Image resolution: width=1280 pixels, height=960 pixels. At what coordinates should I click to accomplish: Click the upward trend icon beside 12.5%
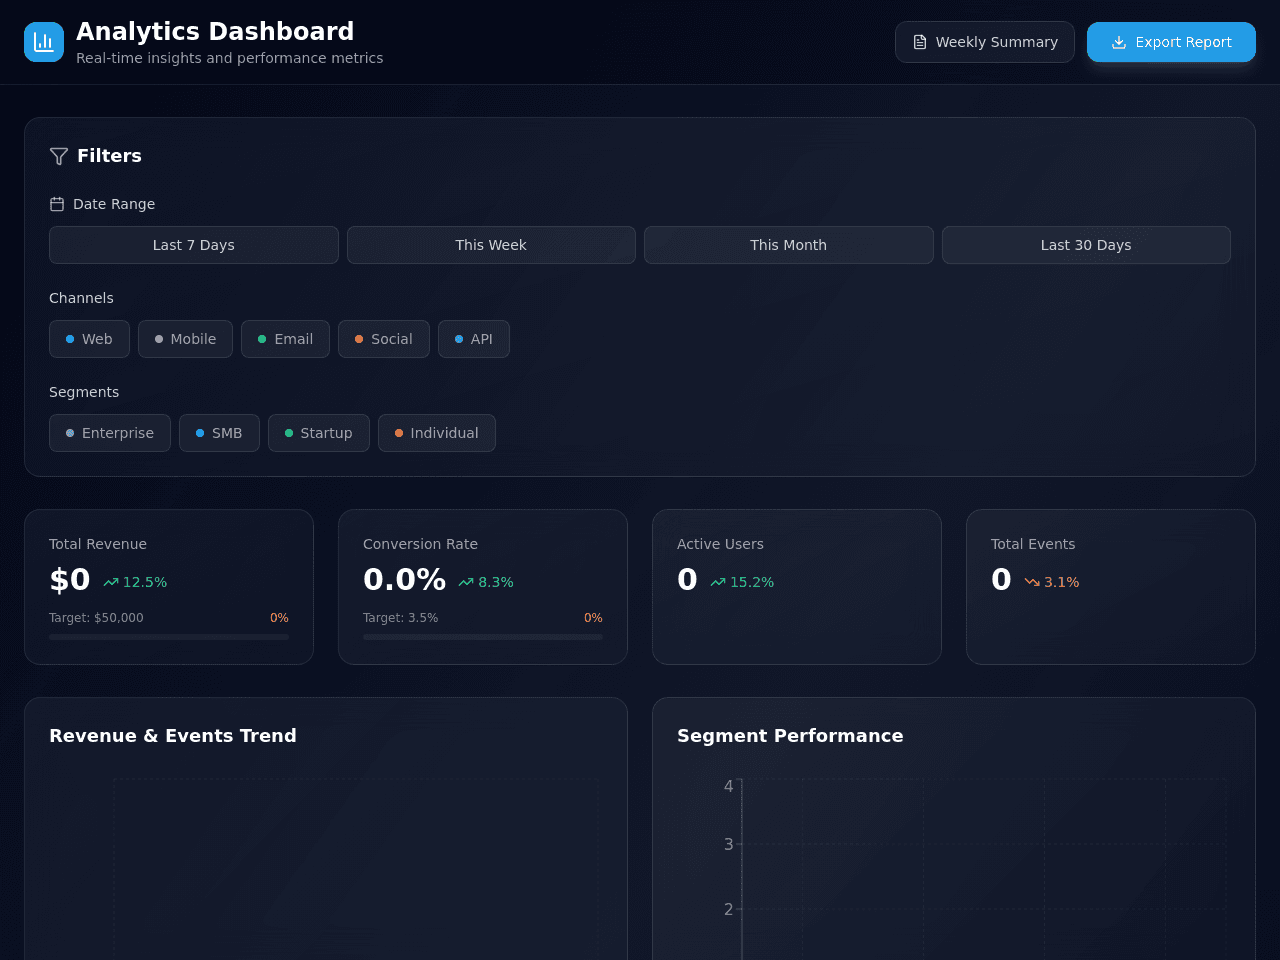click(x=111, y=582)
